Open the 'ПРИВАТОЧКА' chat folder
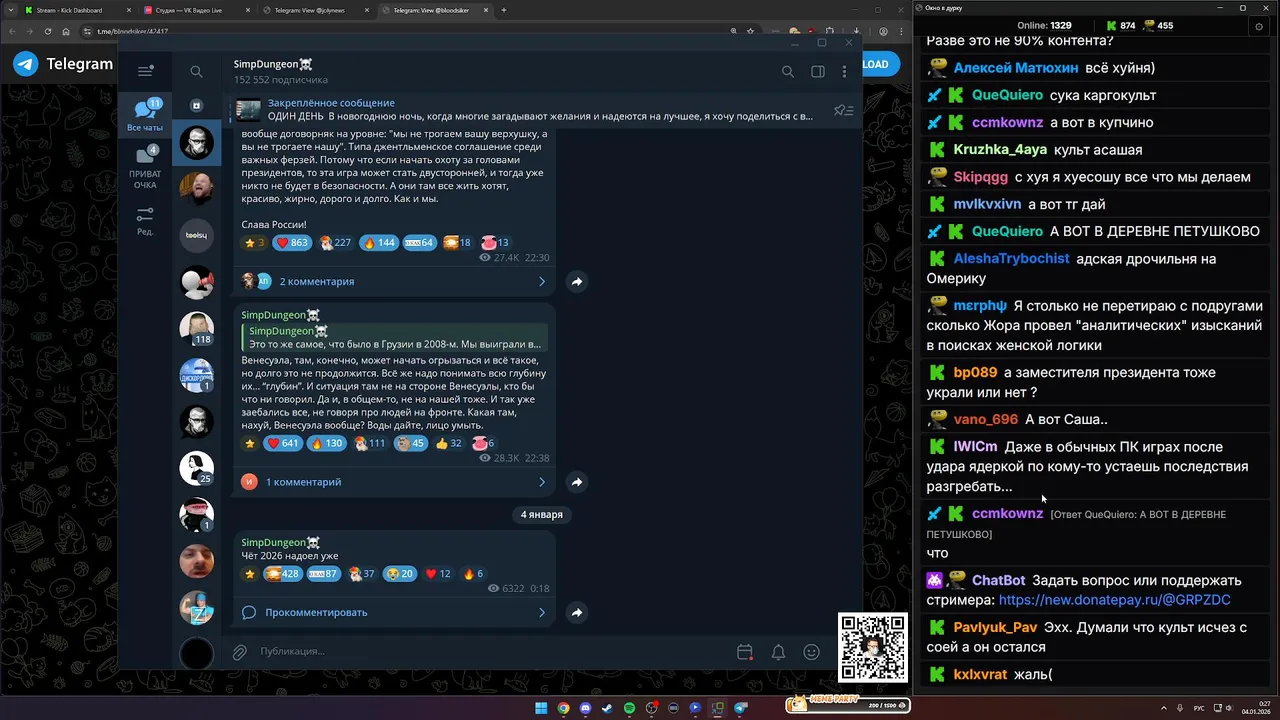This screenshot has height=720, width=1280. [145, 167]
